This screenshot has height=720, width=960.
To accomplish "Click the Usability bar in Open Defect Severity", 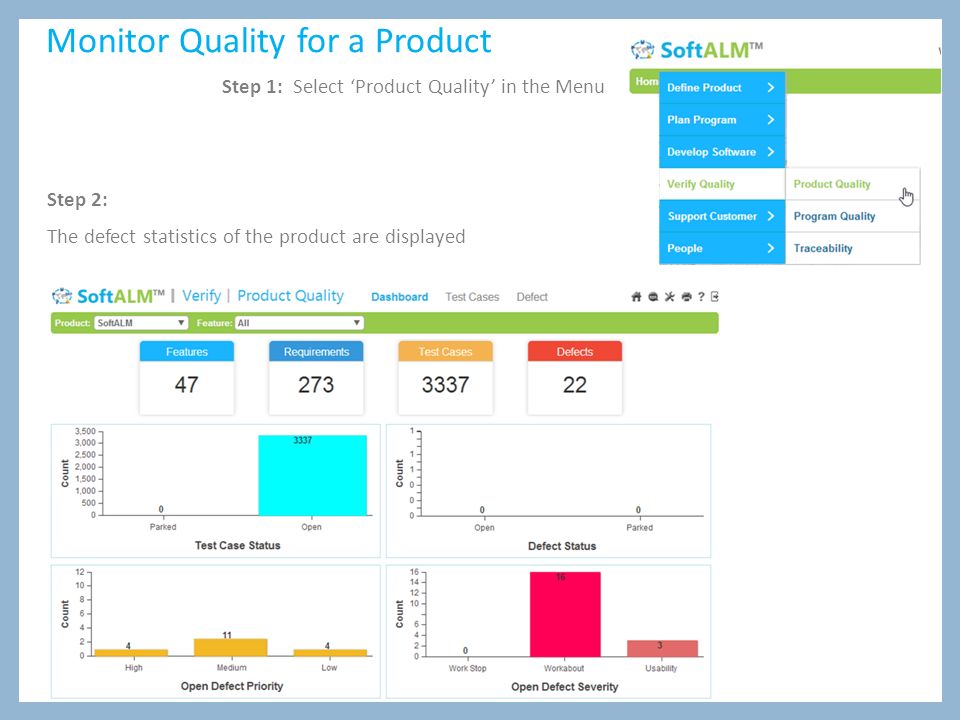I will point(662,648).
